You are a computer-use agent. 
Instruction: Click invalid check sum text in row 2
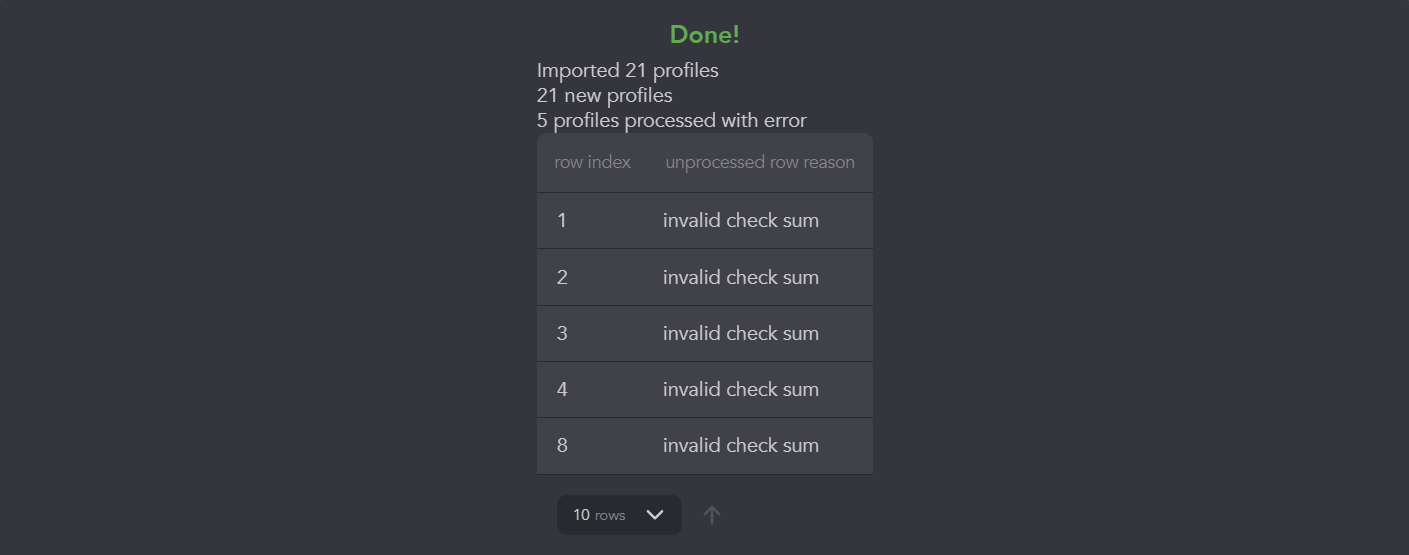[741, 277]
